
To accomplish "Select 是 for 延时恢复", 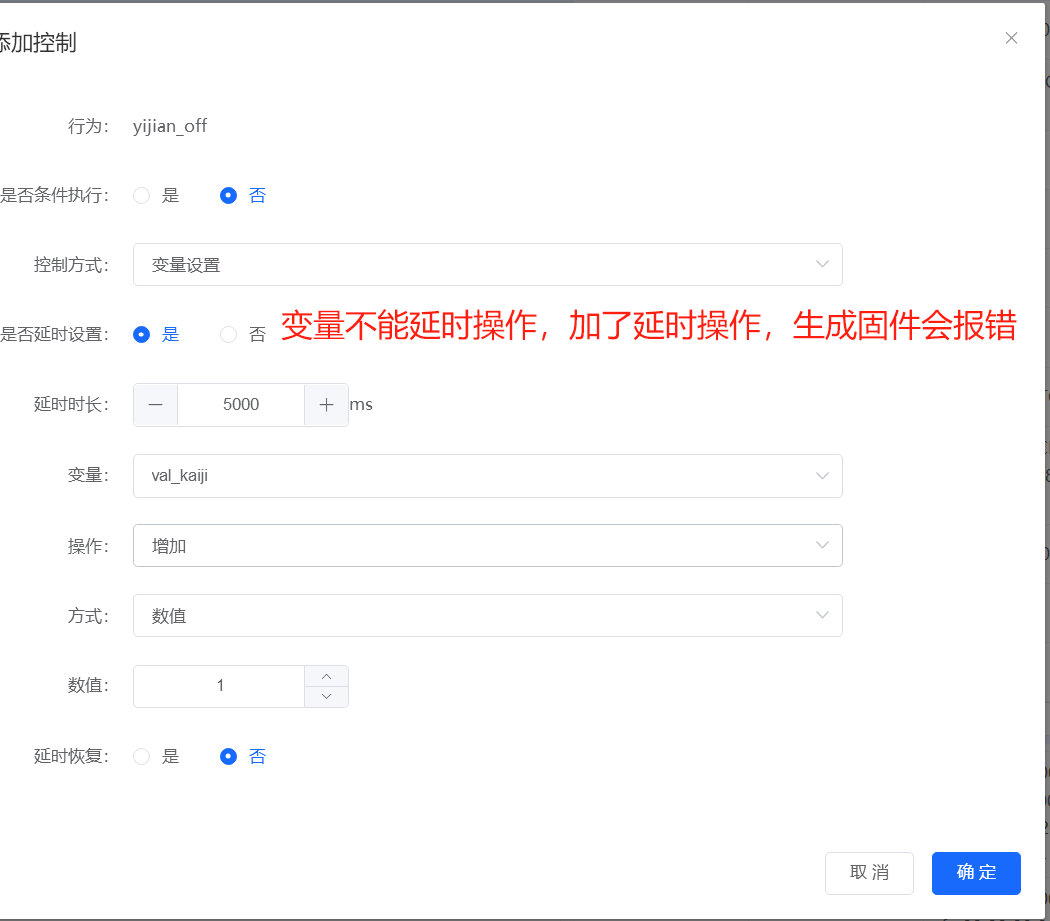I will coord(141,756).
